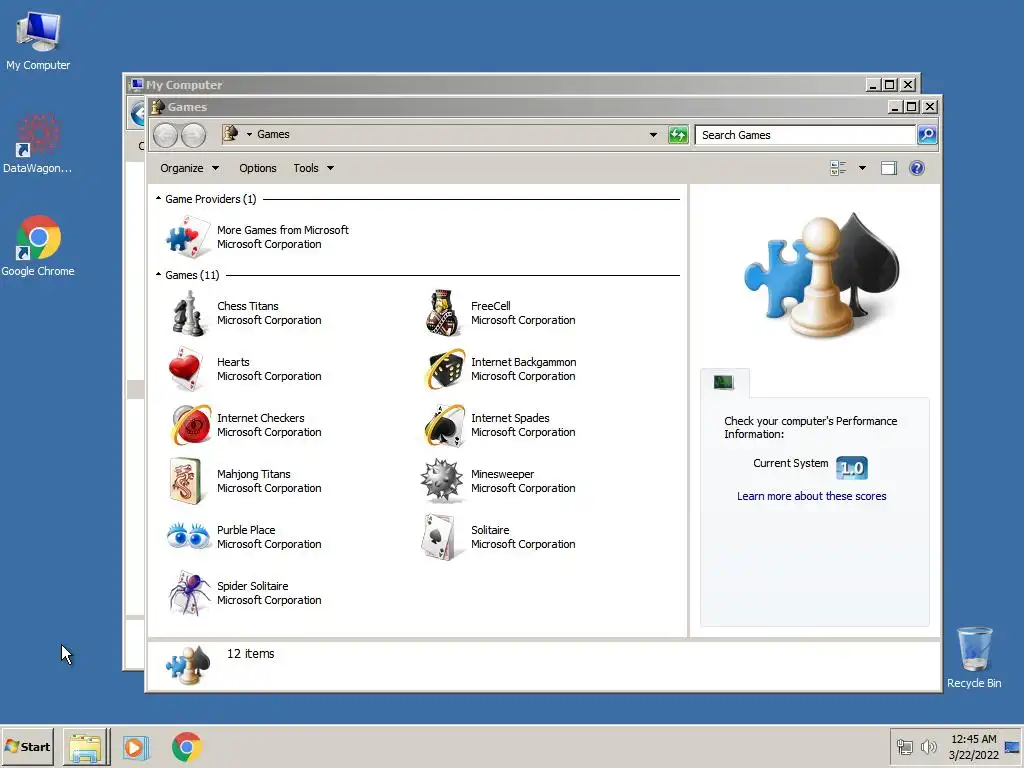Click the My Computer window title bar
This screenshot has height=768, width=1024.
(496, 85)
